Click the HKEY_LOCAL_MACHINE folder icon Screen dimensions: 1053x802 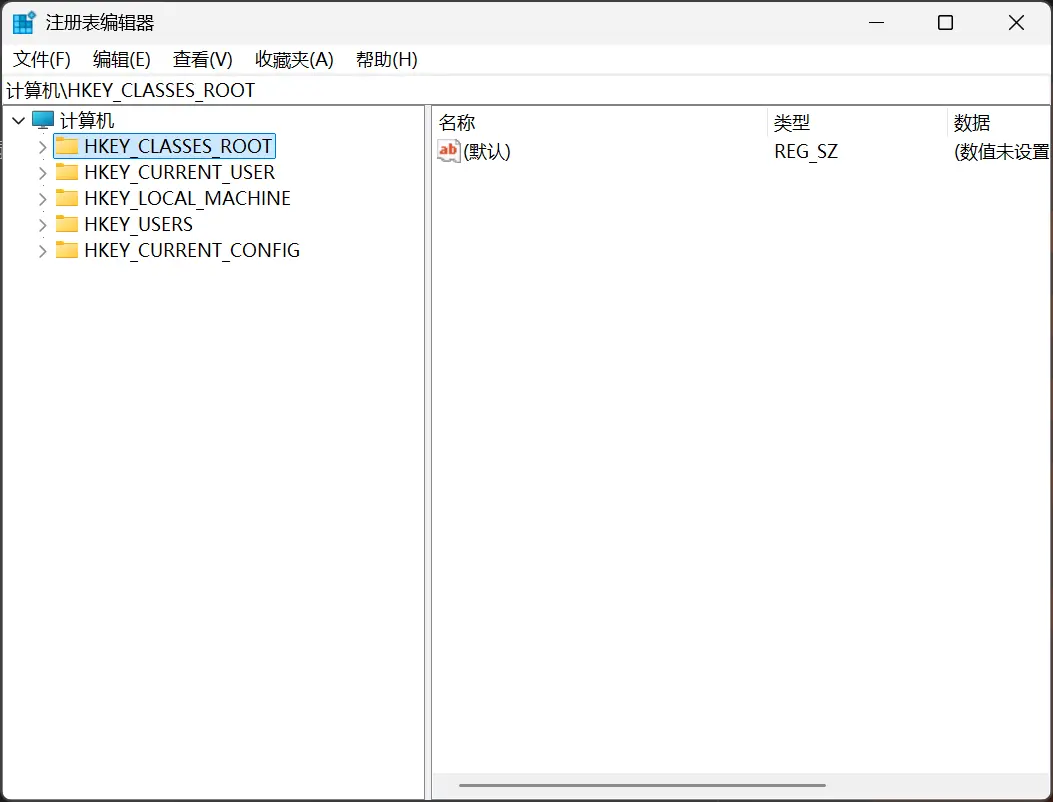pyautogui.click(x=66, y=197)
